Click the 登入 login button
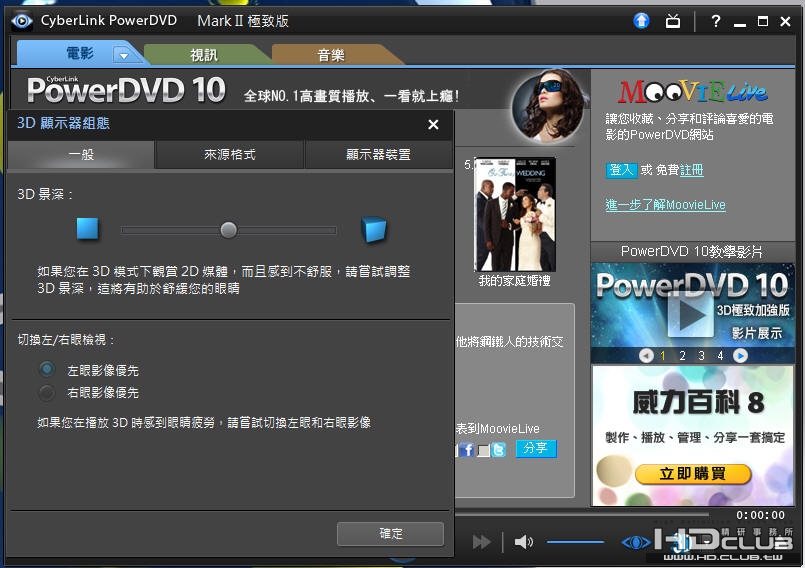 click(x=621, y=170)
